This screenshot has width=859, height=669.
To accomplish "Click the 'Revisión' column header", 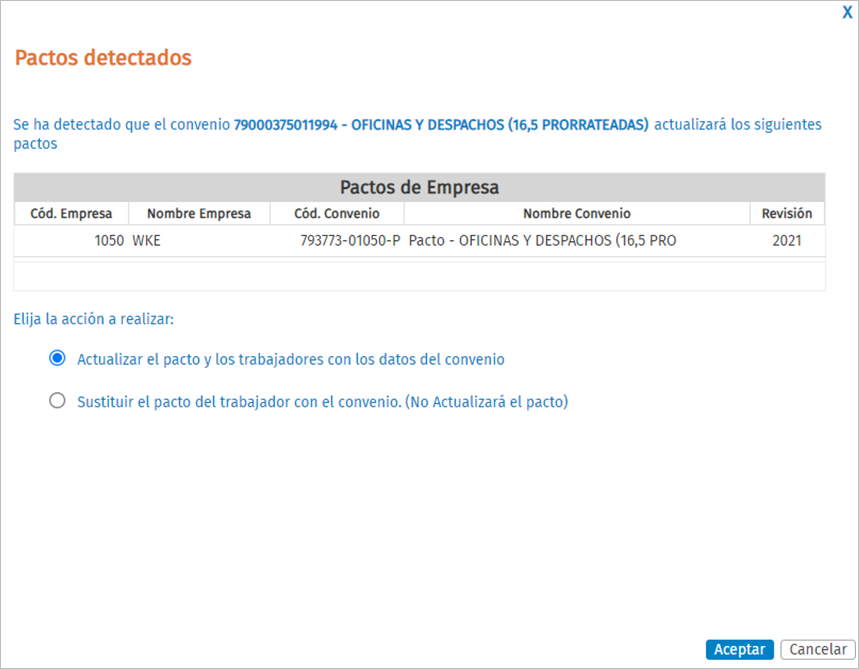I will tap(787, 213).
